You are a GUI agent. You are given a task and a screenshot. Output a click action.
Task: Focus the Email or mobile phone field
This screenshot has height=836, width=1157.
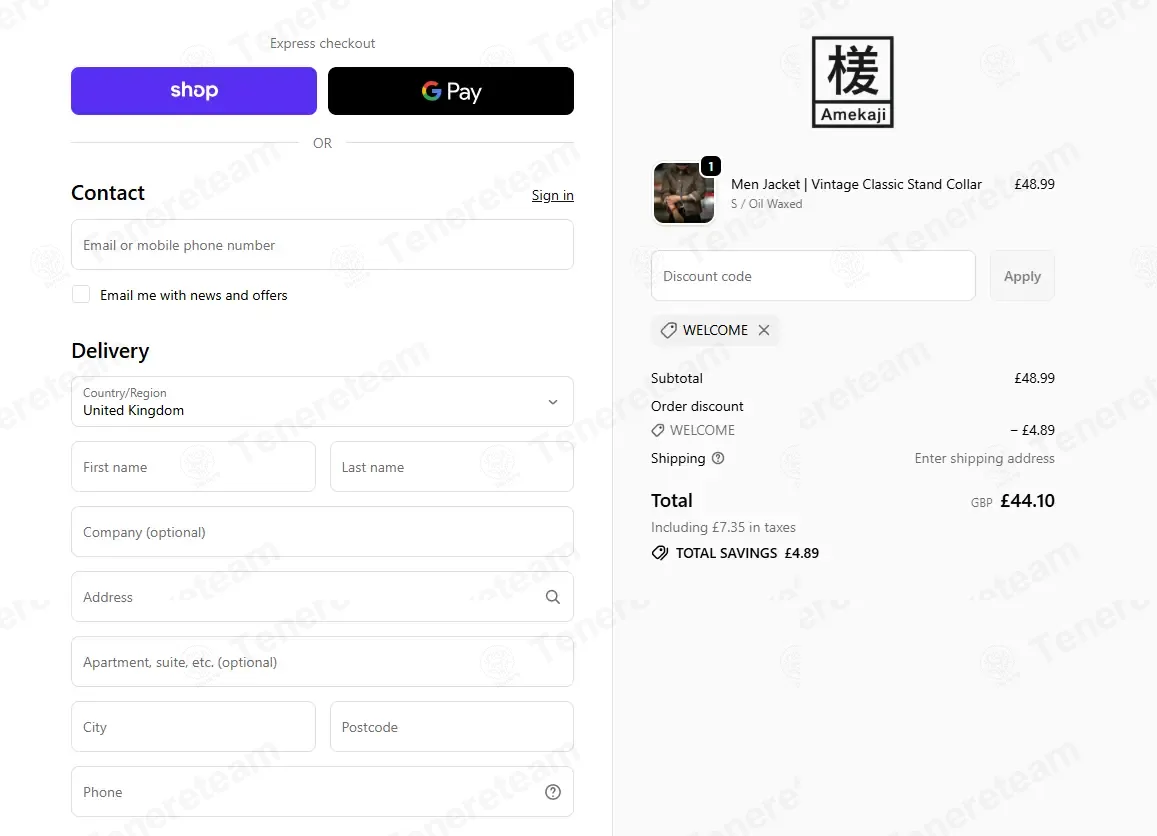(322, 245)
